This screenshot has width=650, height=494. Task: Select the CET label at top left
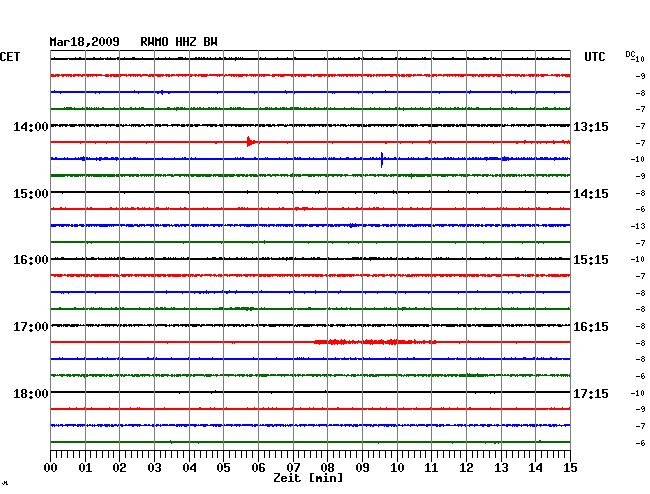click(10, 57)
